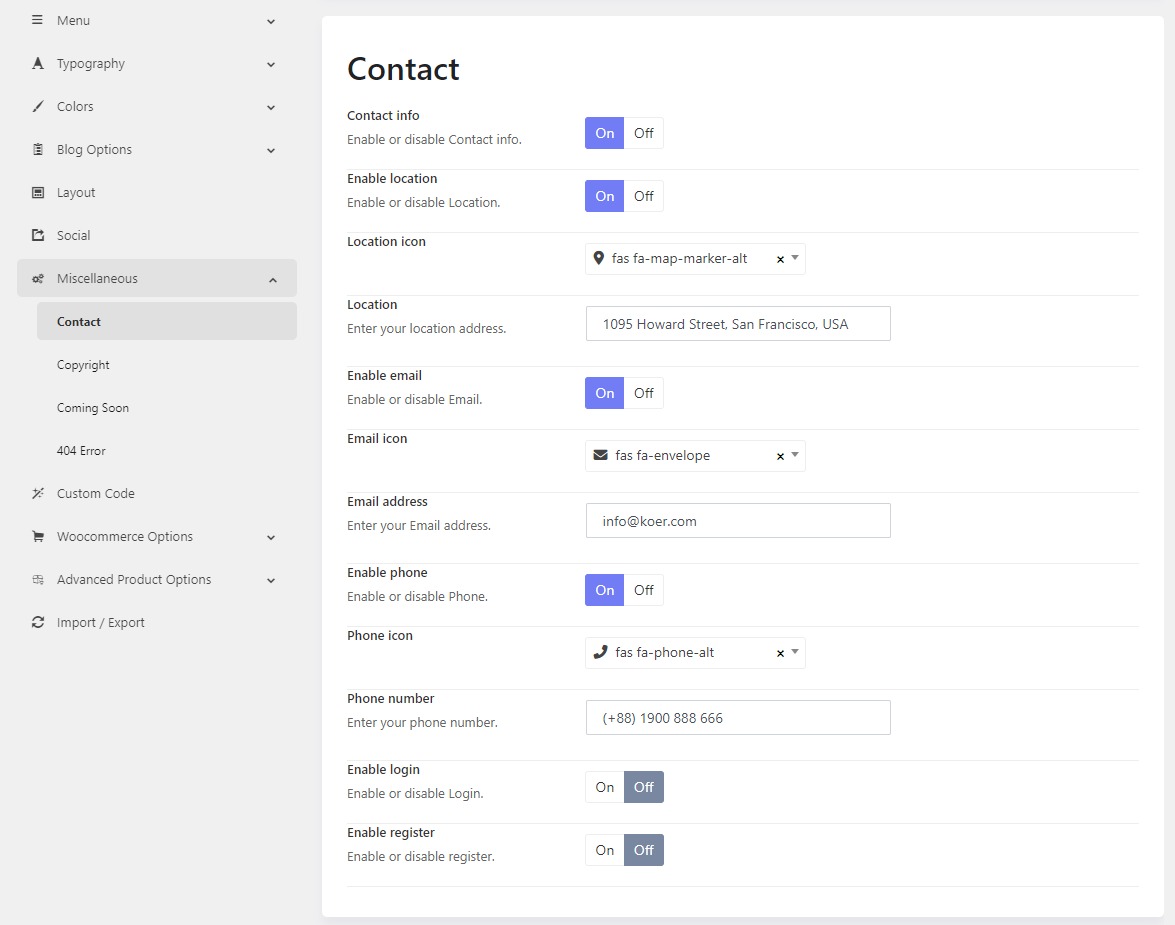Set Enable location to Off
Image resolution: width=1175 pixels, height=925 pixels.
(x=644, y=196)
